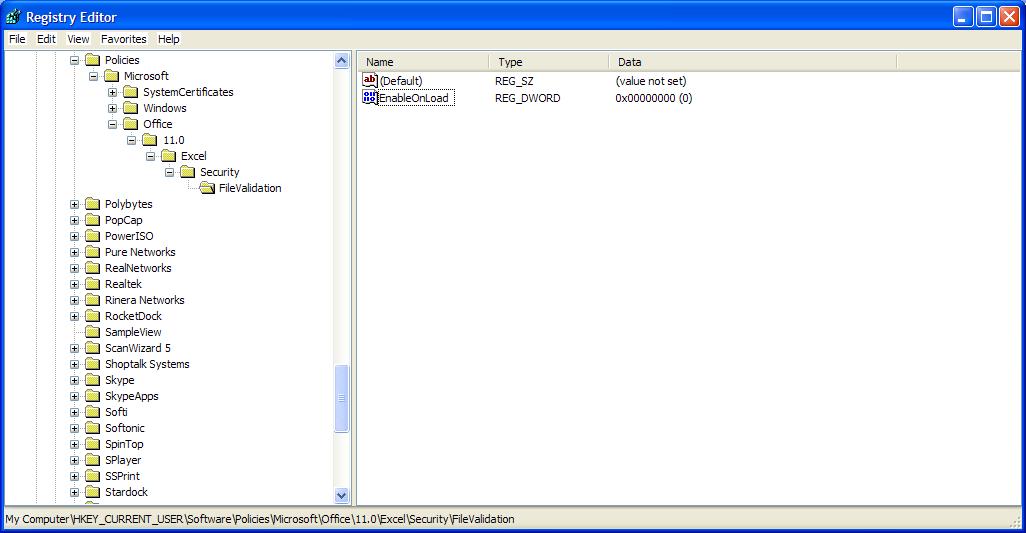Open the Help menu
Screen dimensions: 1026x533
pos(168,39)
